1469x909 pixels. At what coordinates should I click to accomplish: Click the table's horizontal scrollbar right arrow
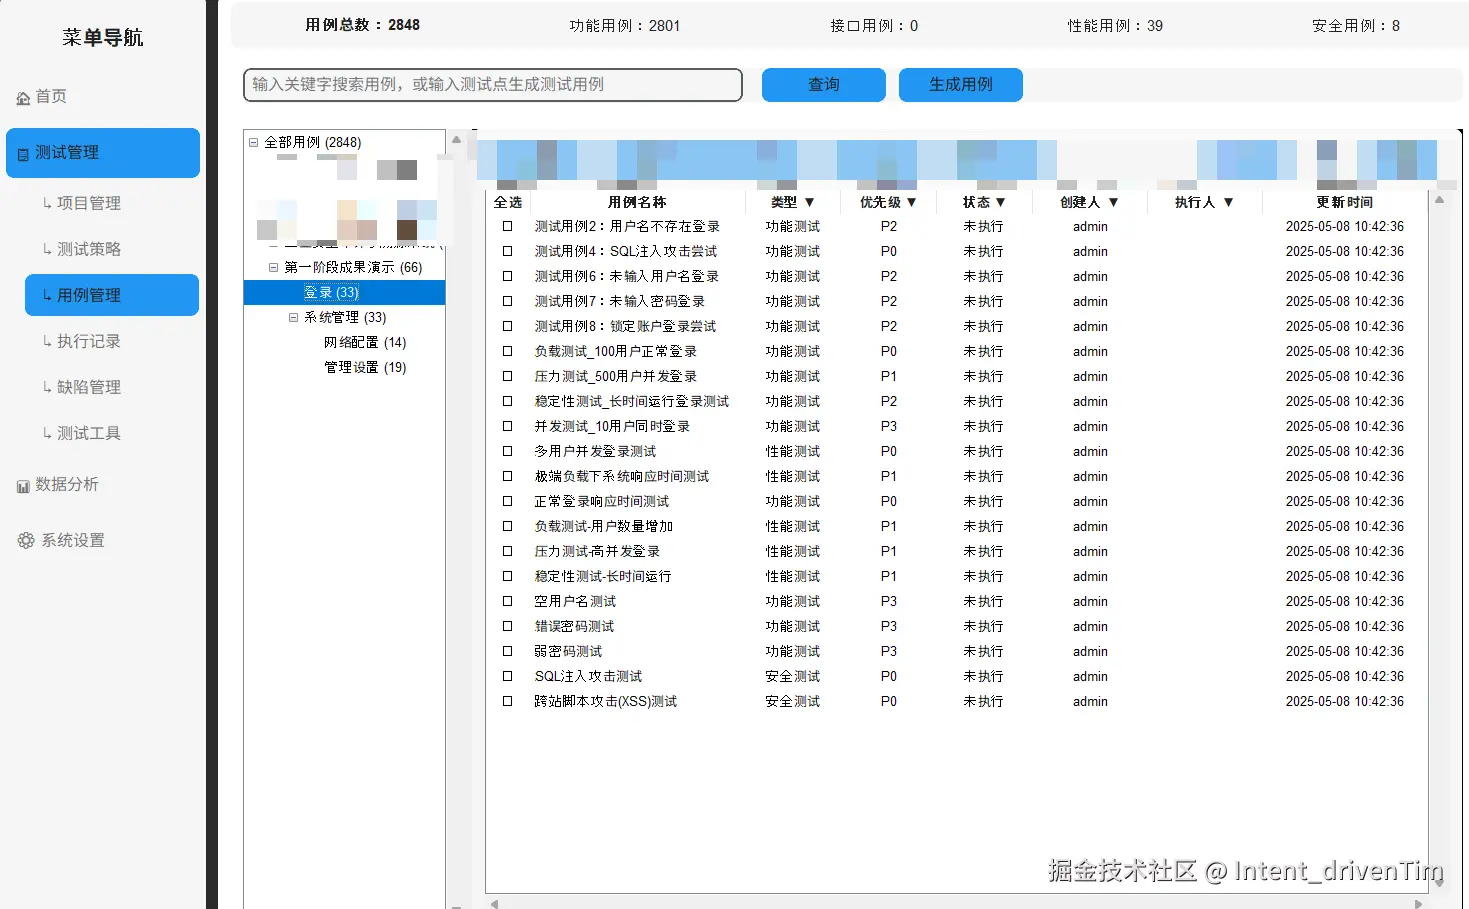1418,903
